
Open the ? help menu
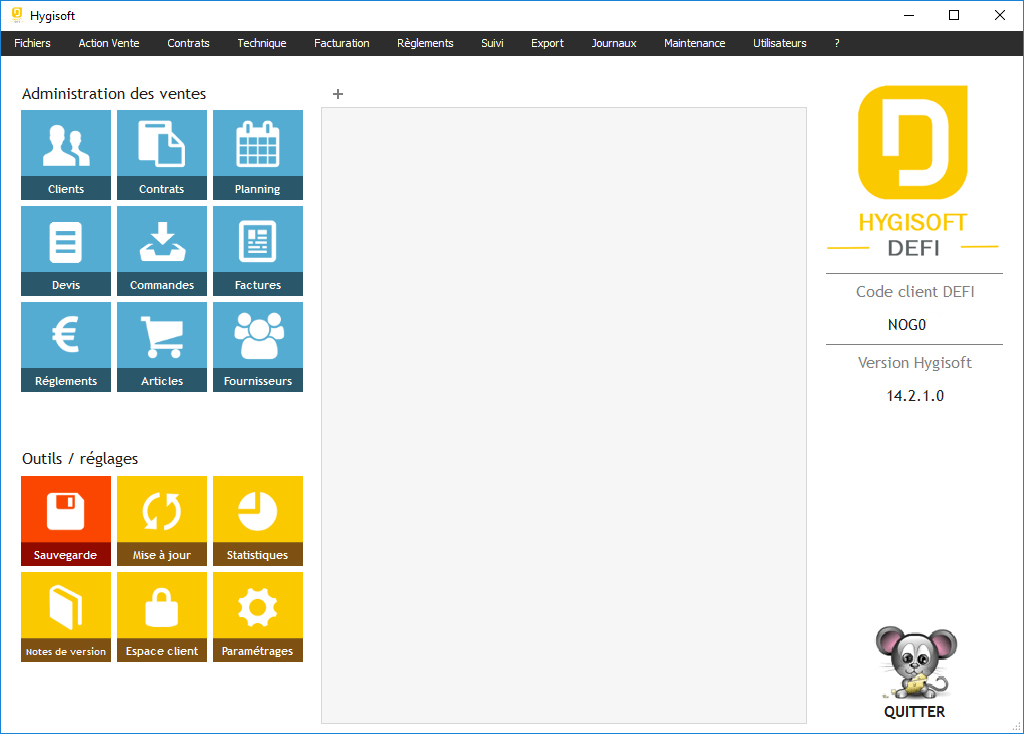tap(837, 43)
